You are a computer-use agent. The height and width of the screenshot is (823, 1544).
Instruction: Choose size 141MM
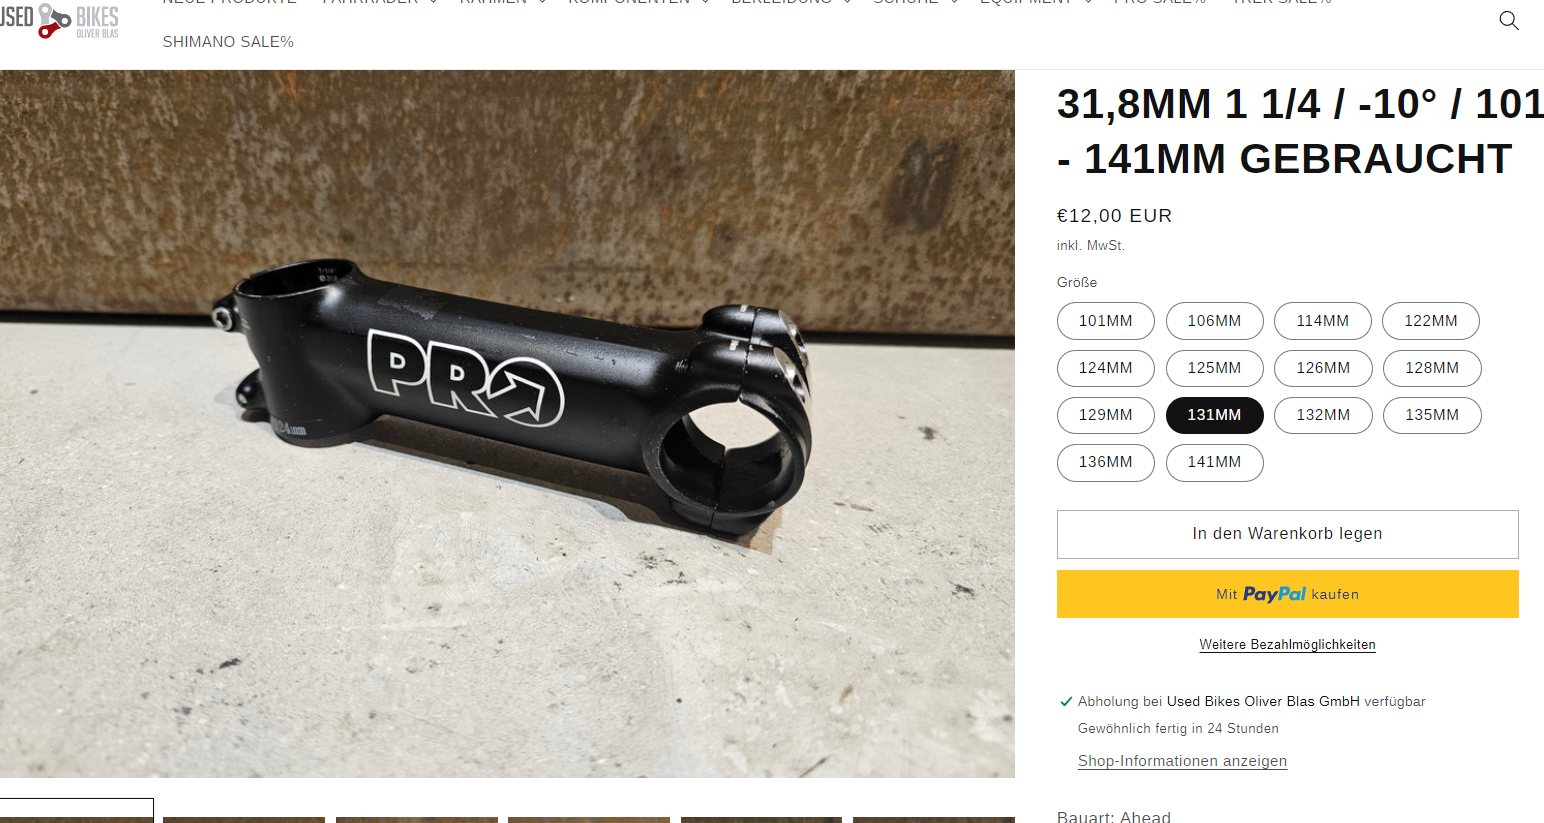[1214, 462]
